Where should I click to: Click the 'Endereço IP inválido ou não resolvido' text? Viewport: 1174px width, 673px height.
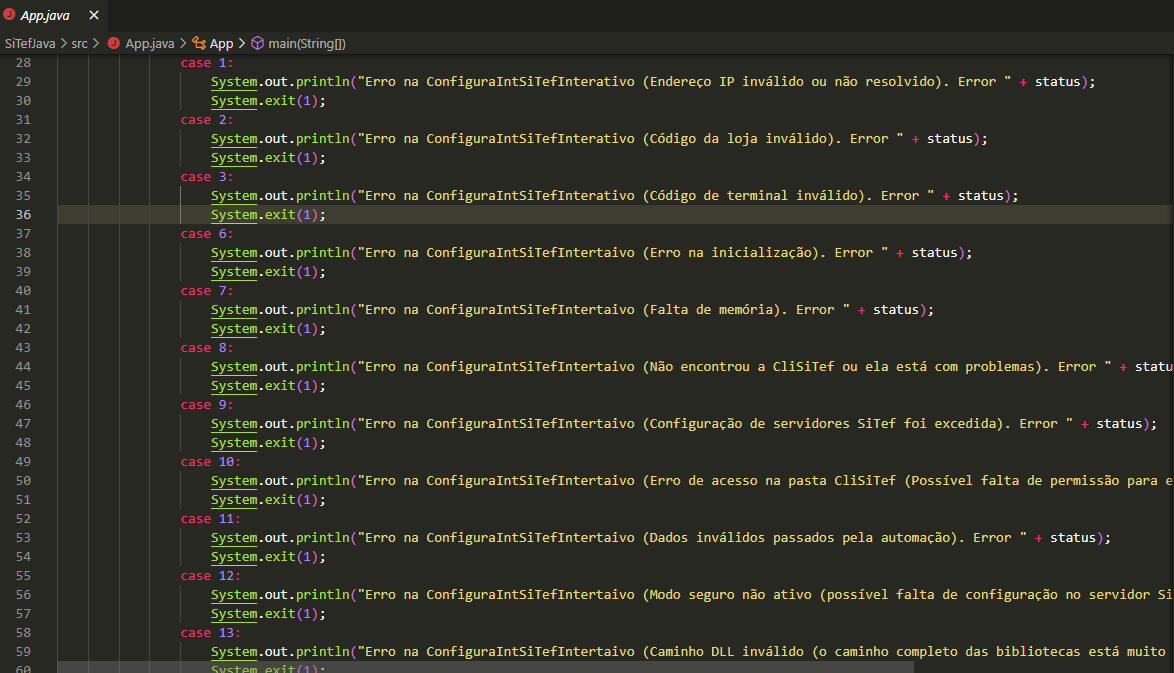pyautogui.click(x=791, y=82)
